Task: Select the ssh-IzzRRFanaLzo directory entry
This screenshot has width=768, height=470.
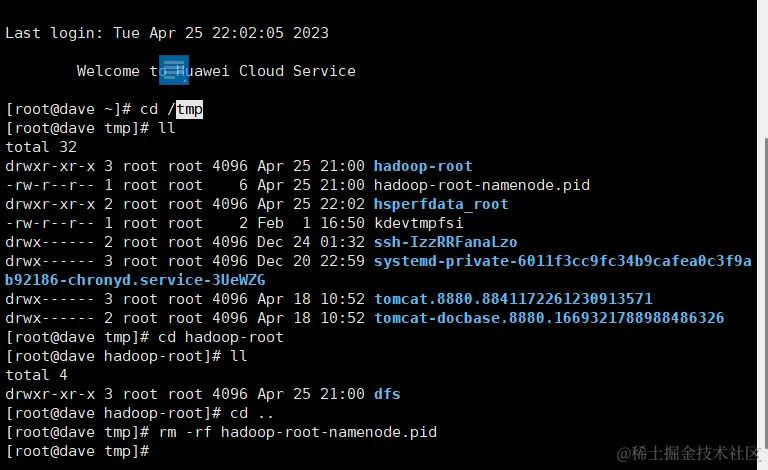Action: [x=445, y=242]
